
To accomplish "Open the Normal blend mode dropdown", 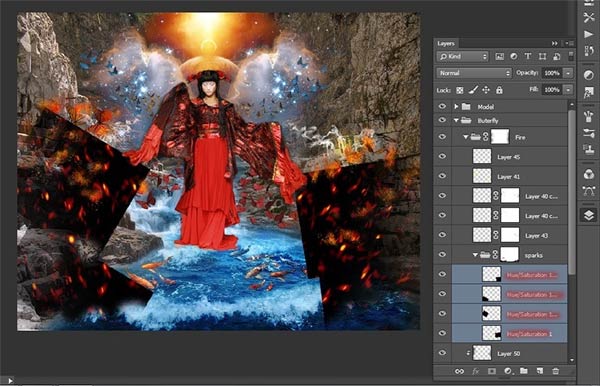I will point(474,73).
